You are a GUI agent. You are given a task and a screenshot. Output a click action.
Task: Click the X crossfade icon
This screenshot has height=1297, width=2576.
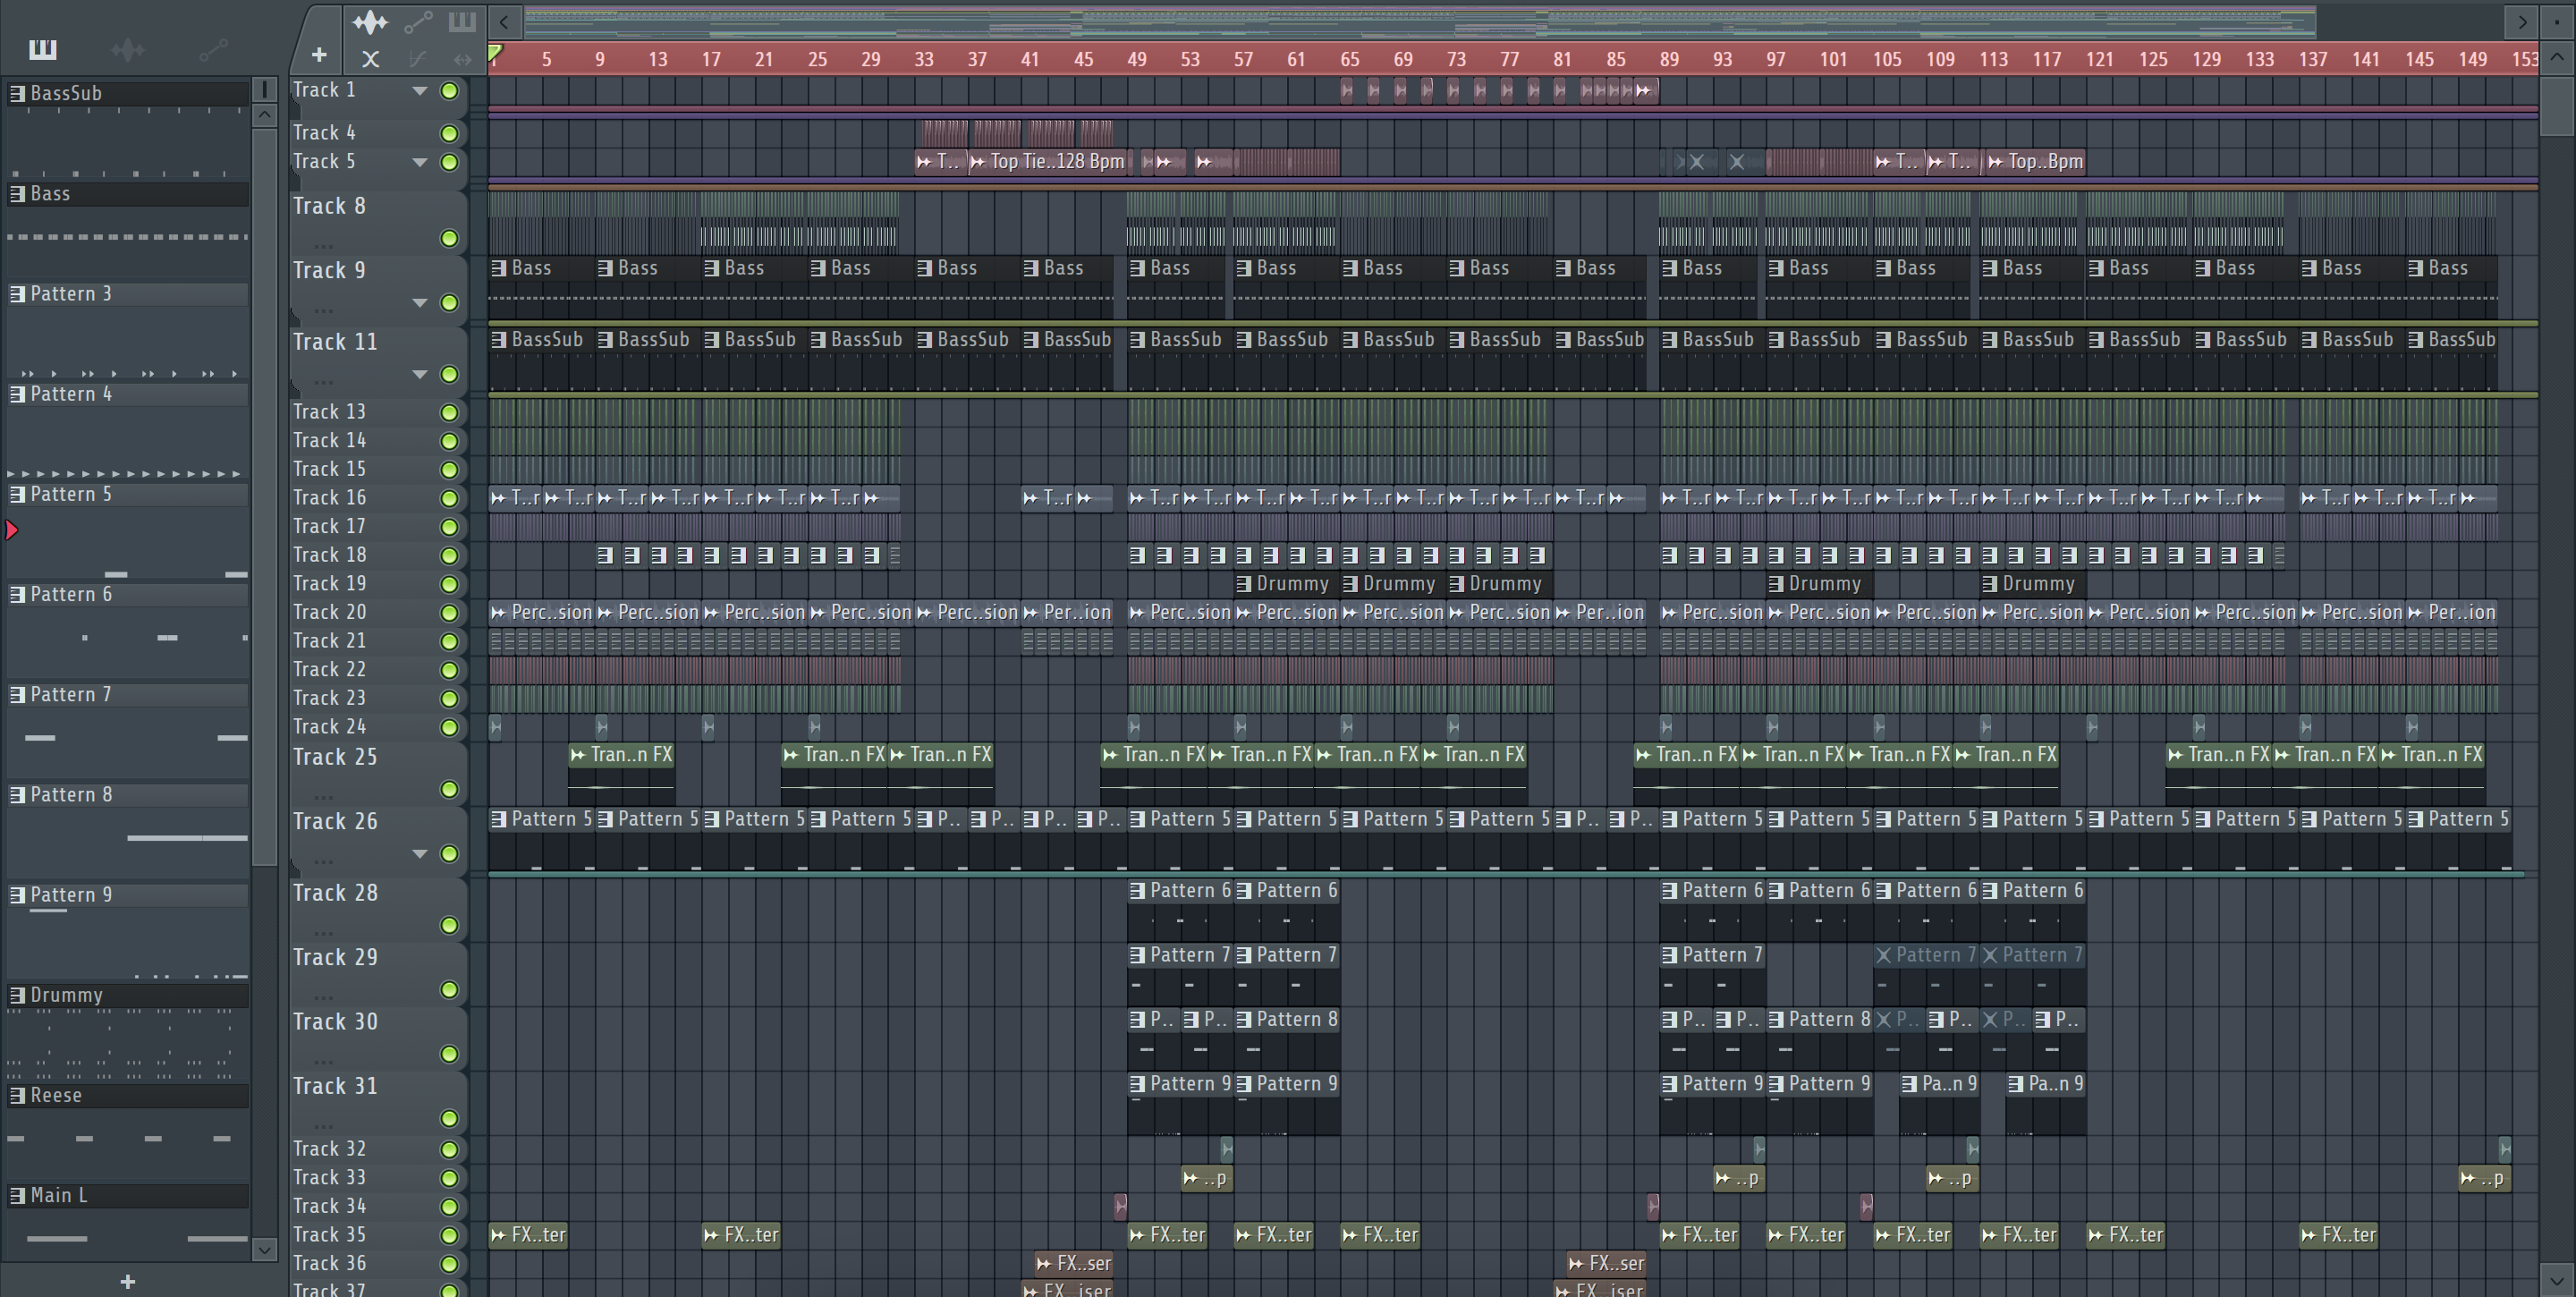tap(370, 59)
